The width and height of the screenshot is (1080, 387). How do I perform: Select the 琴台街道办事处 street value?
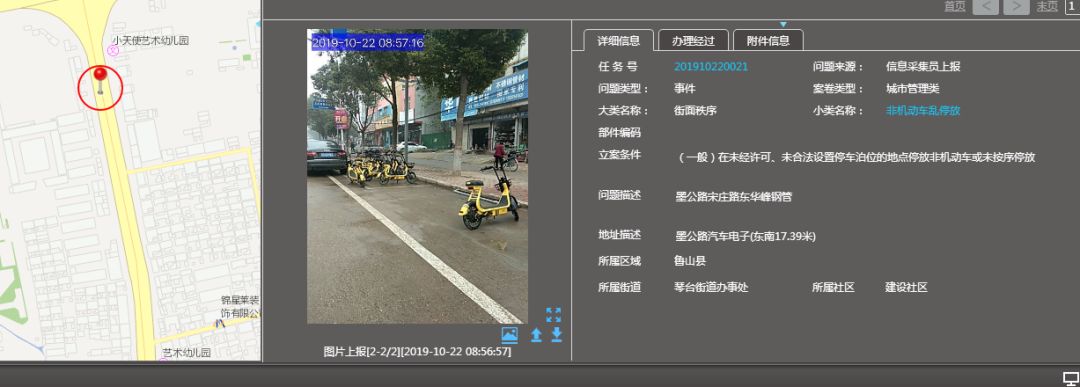tap(711, 287)
